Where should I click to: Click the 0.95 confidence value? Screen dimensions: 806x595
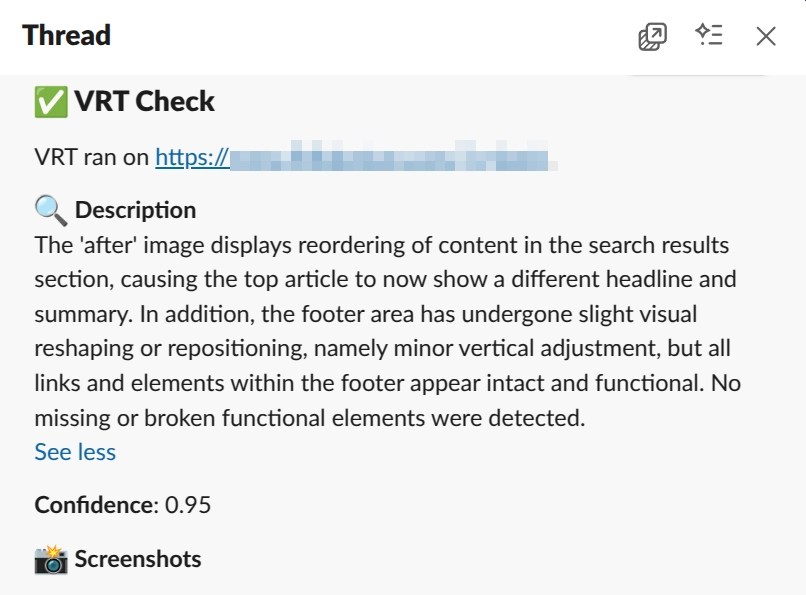coord(188,505)
